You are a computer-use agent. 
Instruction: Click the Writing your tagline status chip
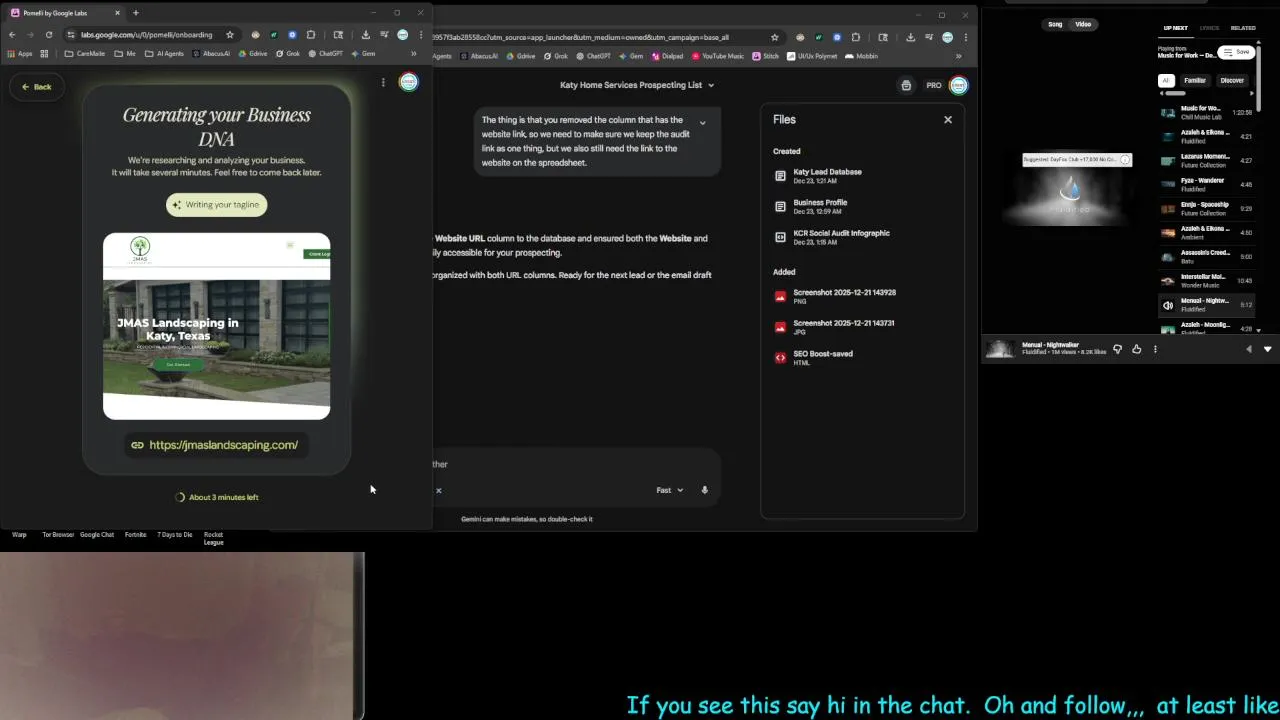(x=216, y=204)
